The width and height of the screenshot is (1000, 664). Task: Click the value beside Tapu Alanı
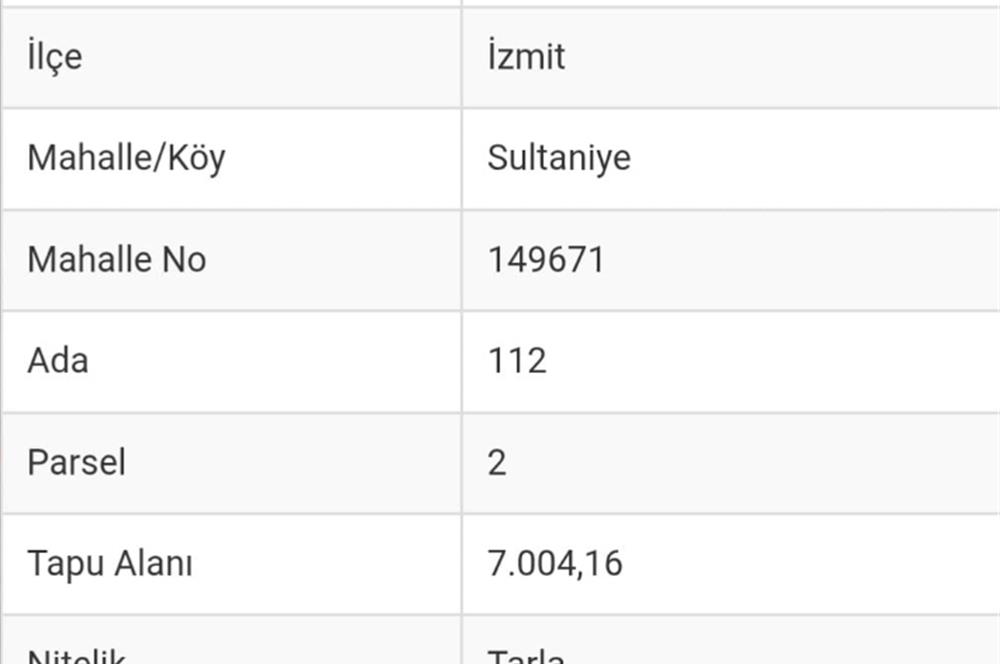555,564
